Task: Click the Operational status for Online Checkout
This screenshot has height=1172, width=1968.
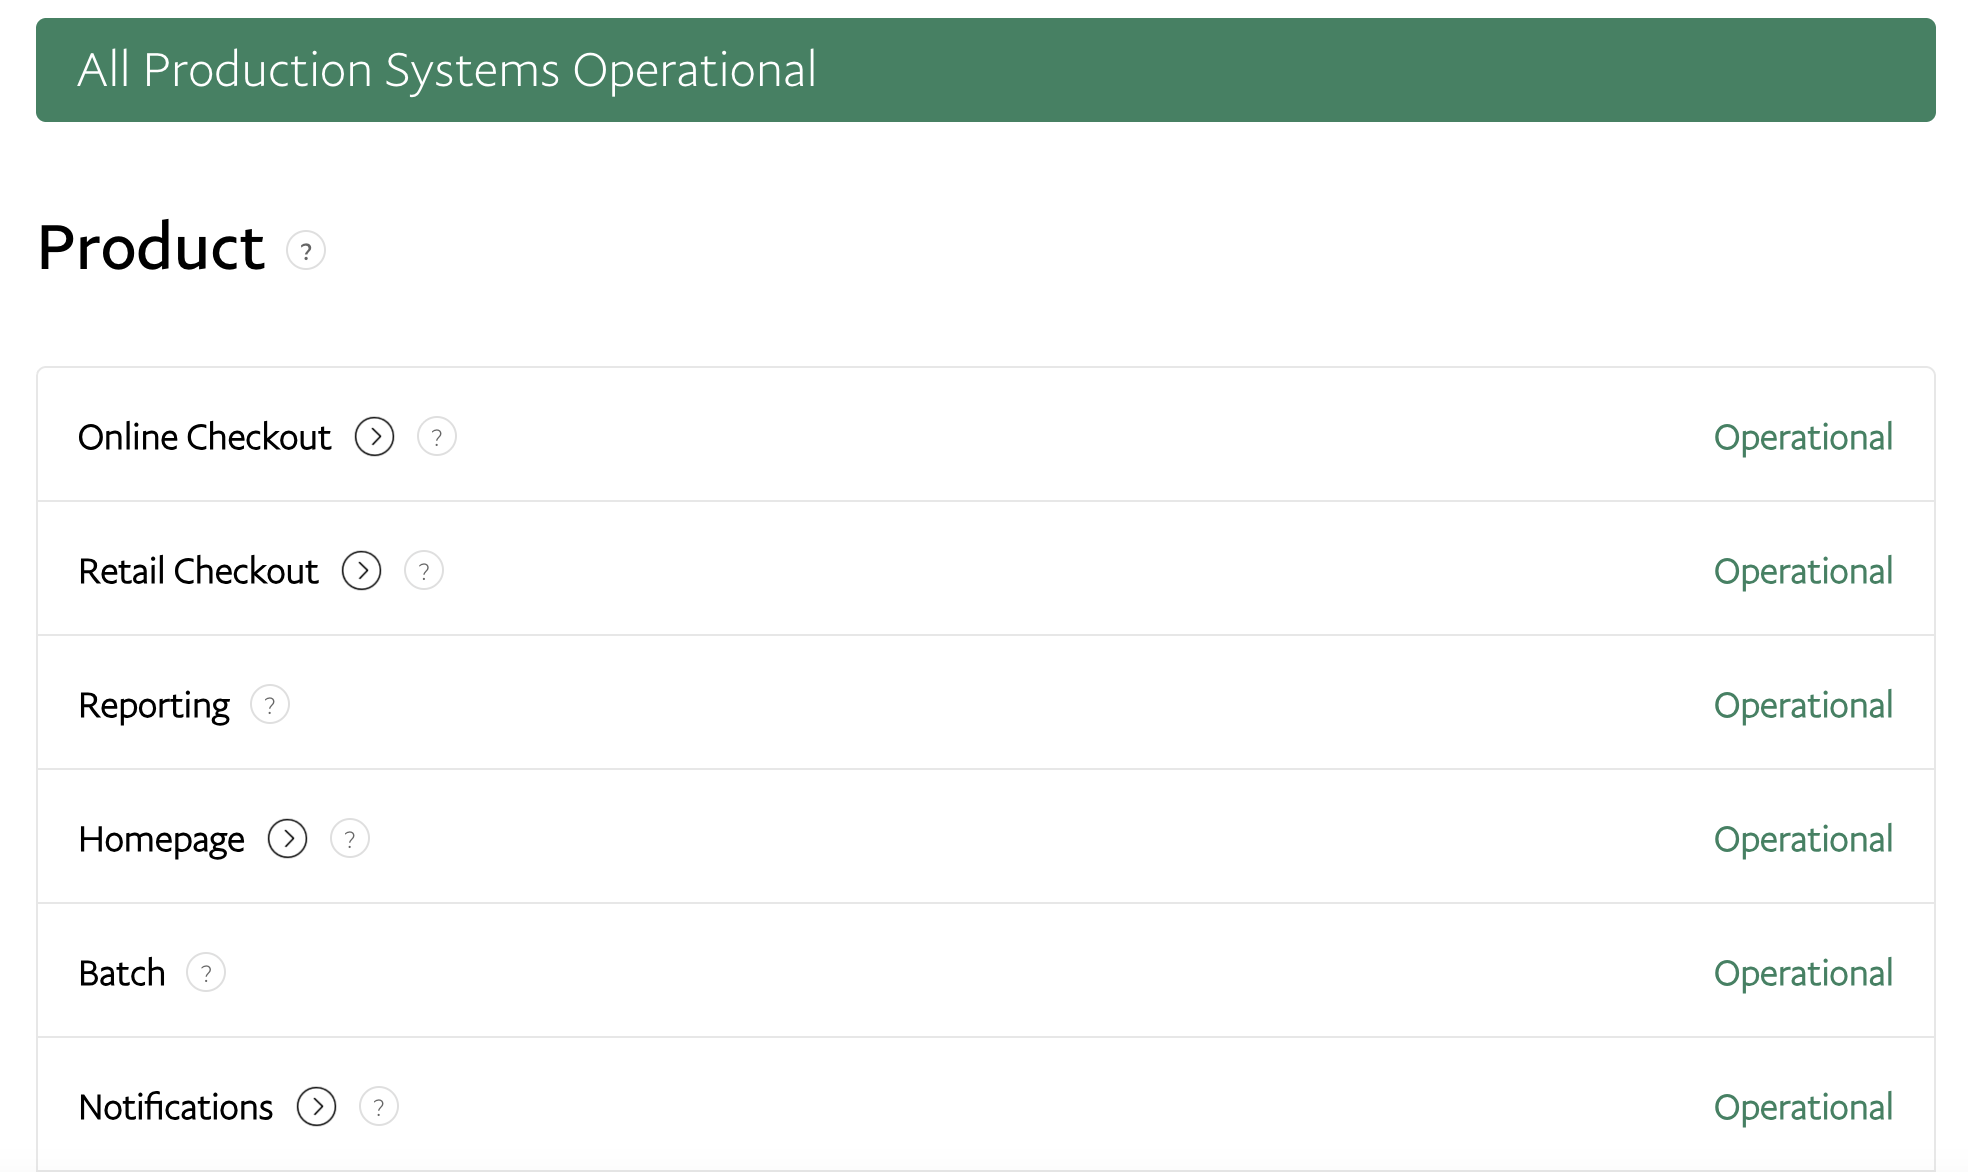Action: (1803, 436)
